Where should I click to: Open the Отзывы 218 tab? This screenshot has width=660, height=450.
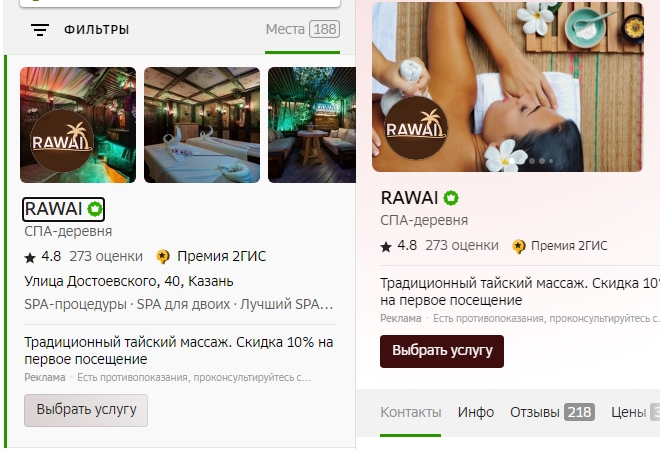tap(552, 412)
